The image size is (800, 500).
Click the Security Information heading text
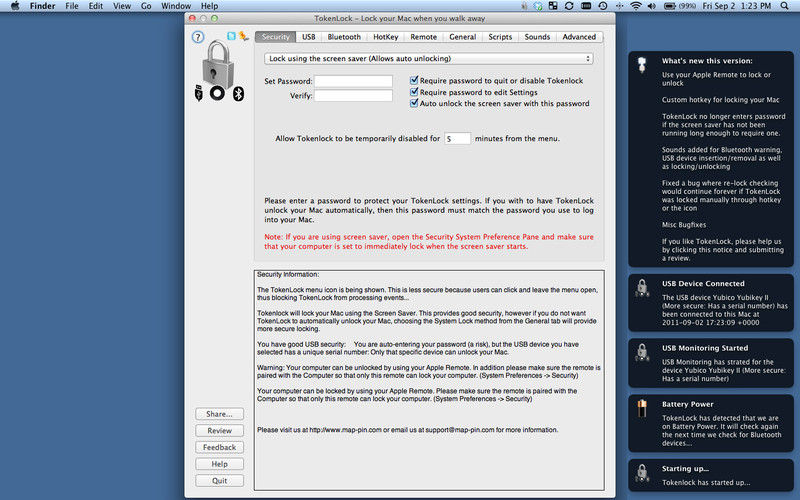pyautogui.click(x=288, y=274)
